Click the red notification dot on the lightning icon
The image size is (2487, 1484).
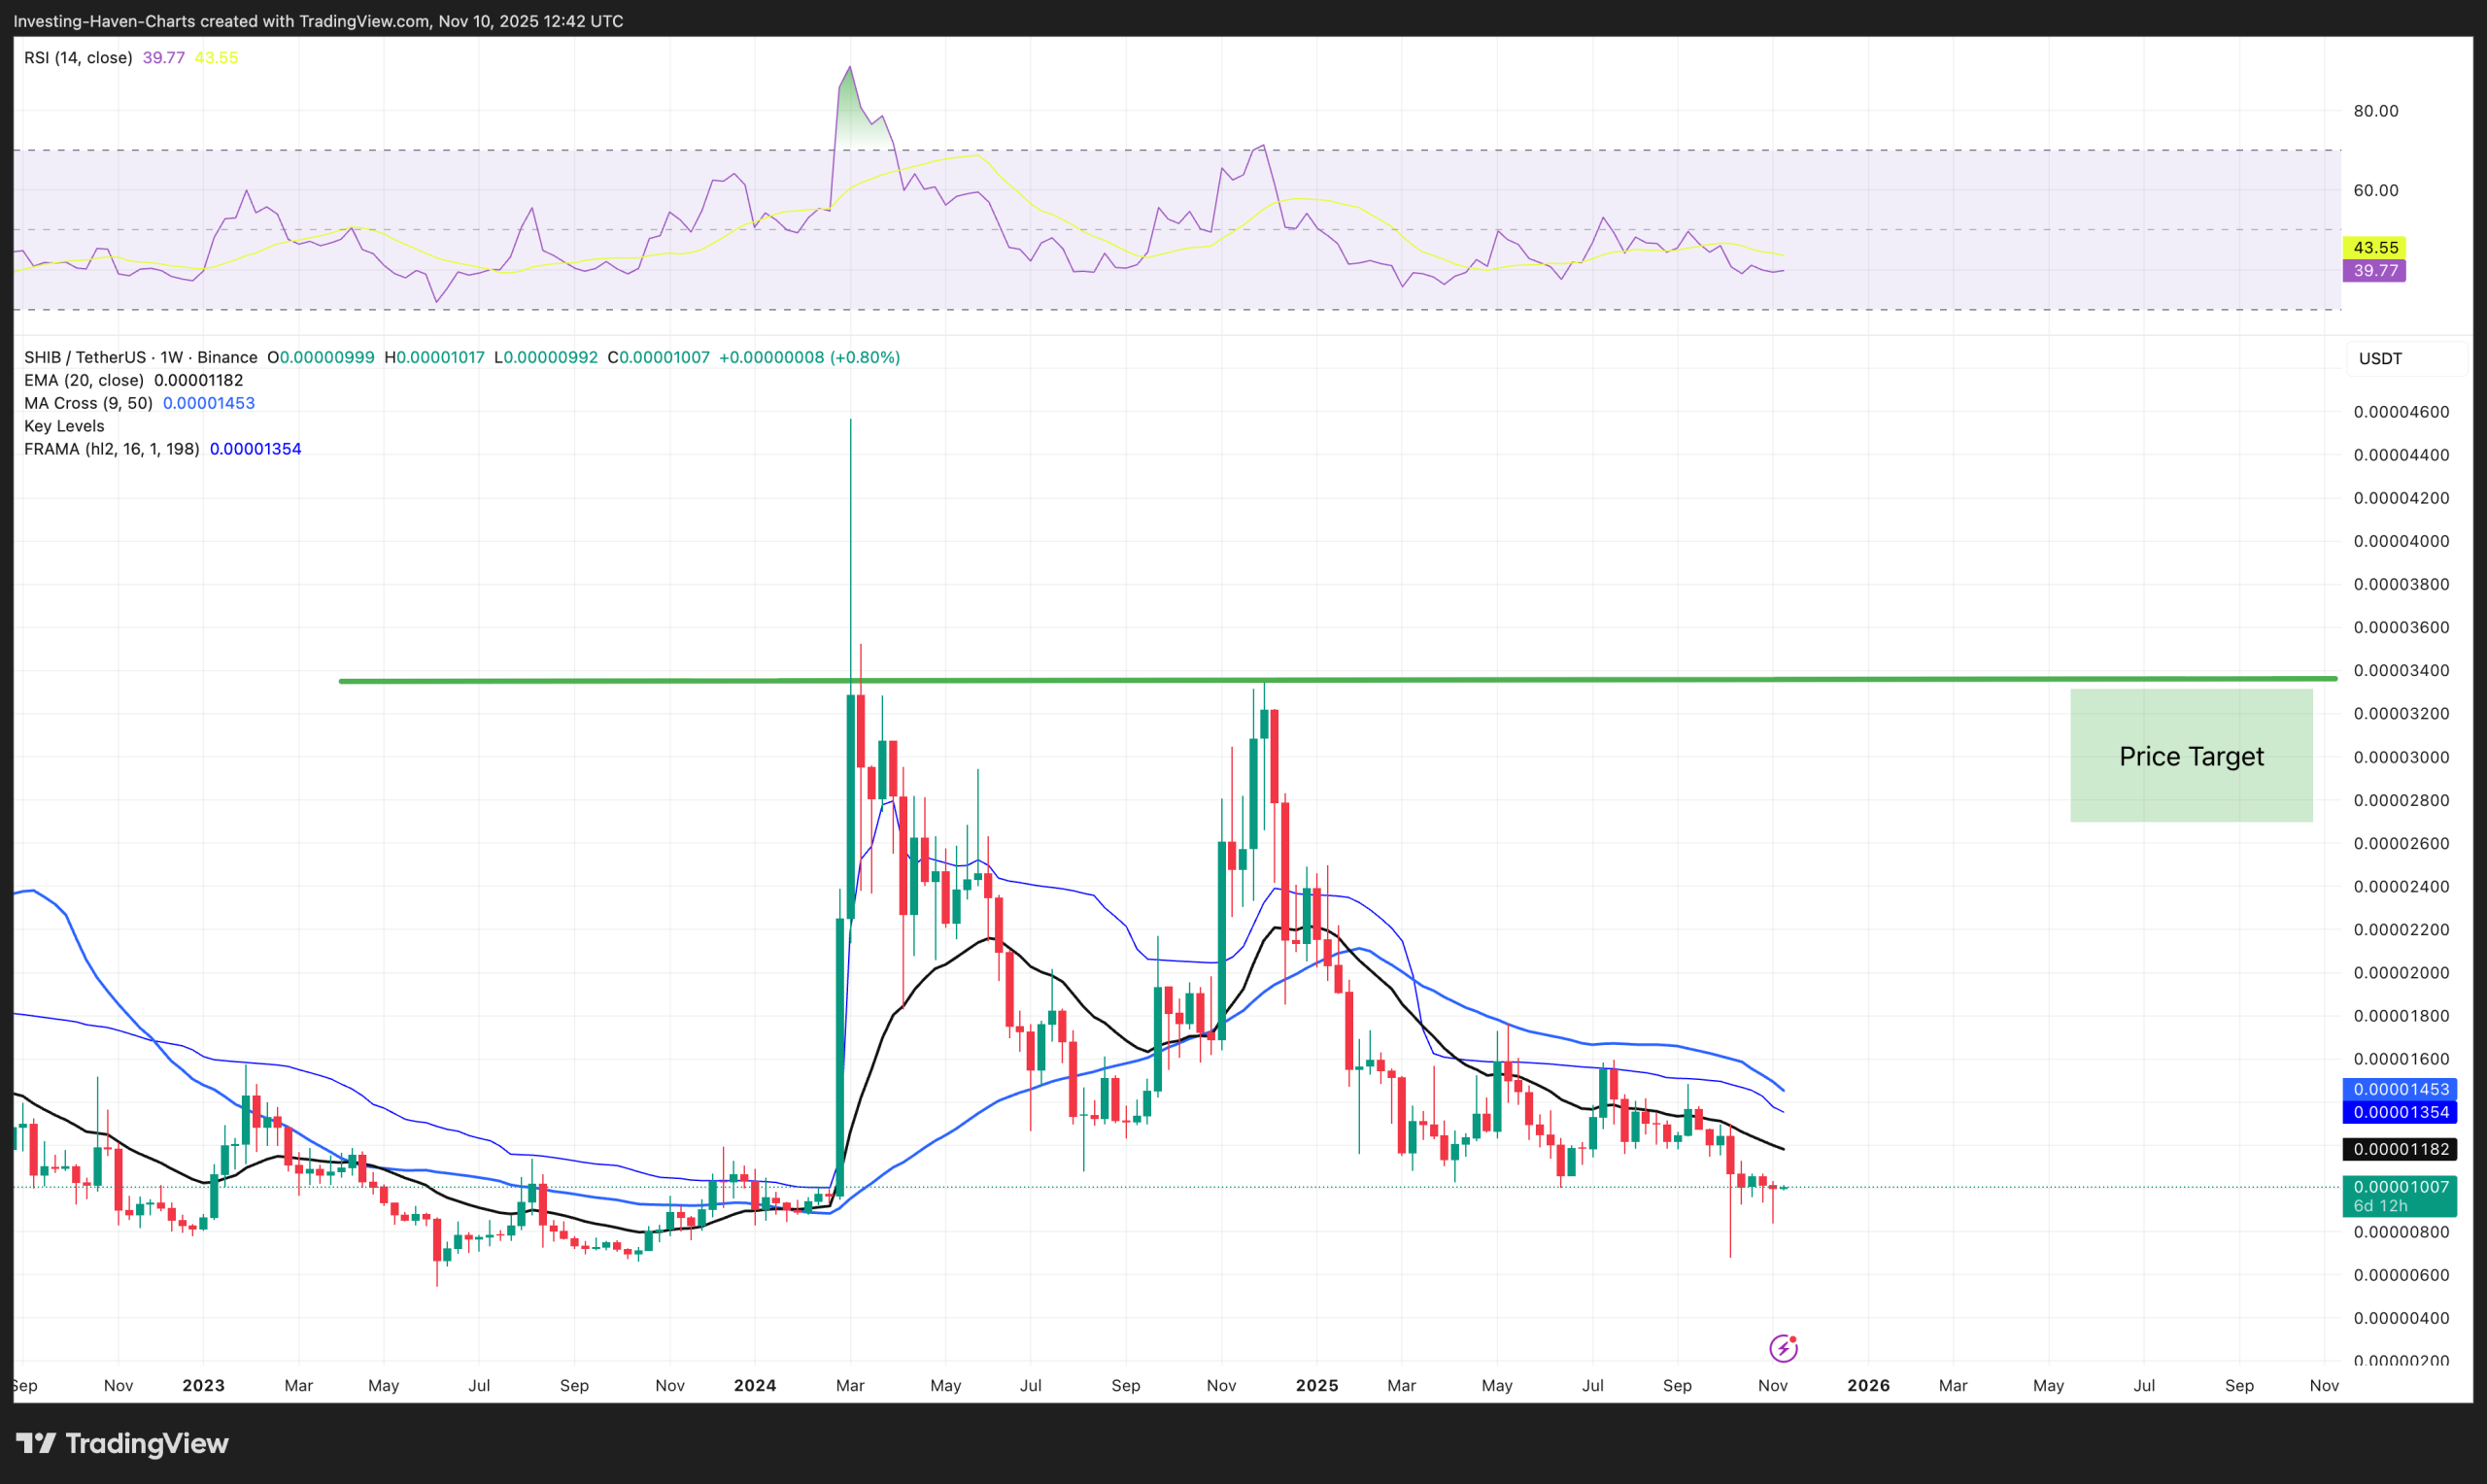[1794, 1339]
